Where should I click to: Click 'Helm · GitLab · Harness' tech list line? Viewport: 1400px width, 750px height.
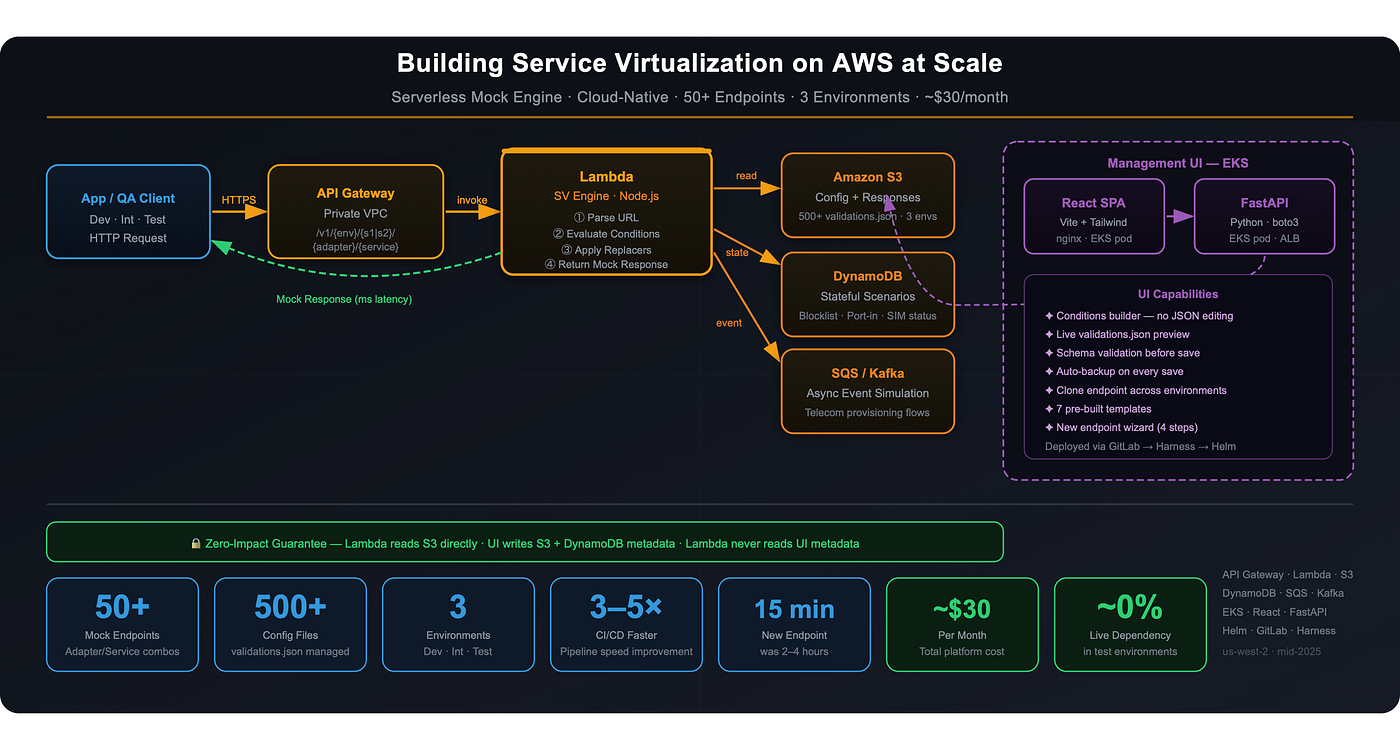1279,631
